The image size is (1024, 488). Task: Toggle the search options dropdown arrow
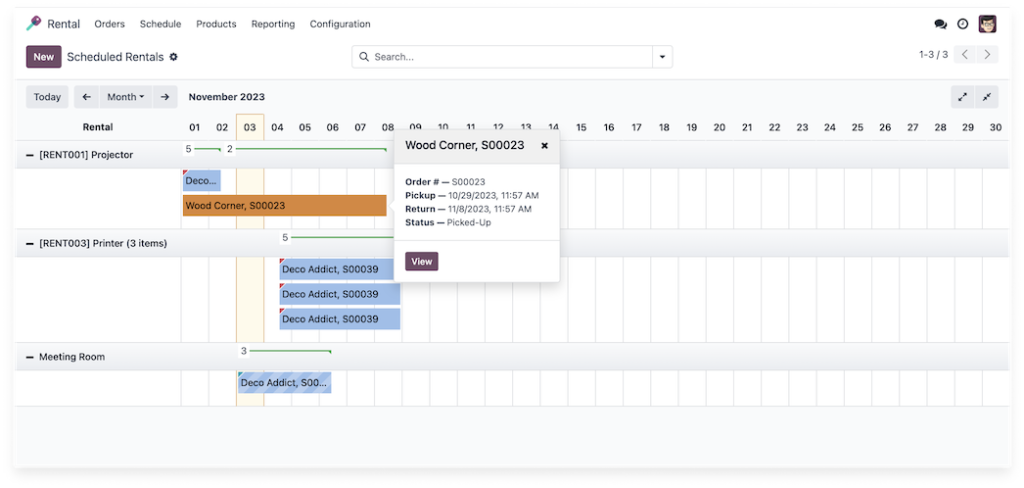click(x=662, y=57)
